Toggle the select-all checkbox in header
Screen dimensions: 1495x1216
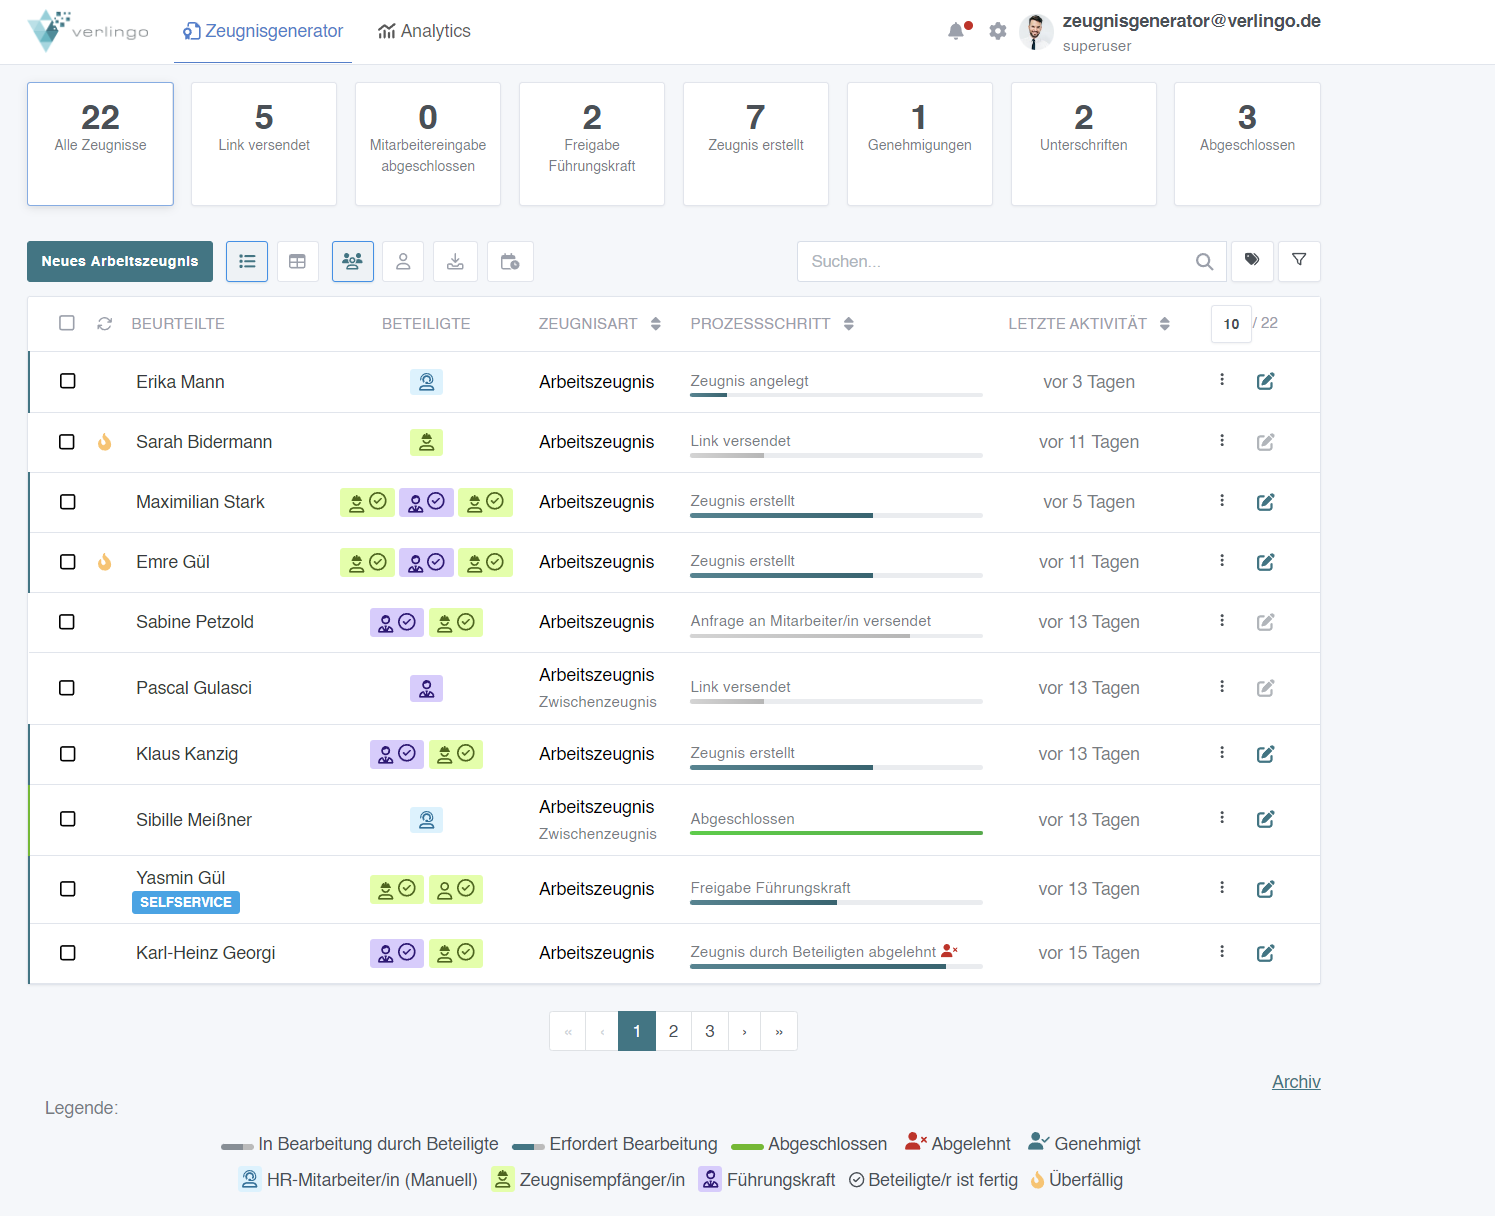67,323
